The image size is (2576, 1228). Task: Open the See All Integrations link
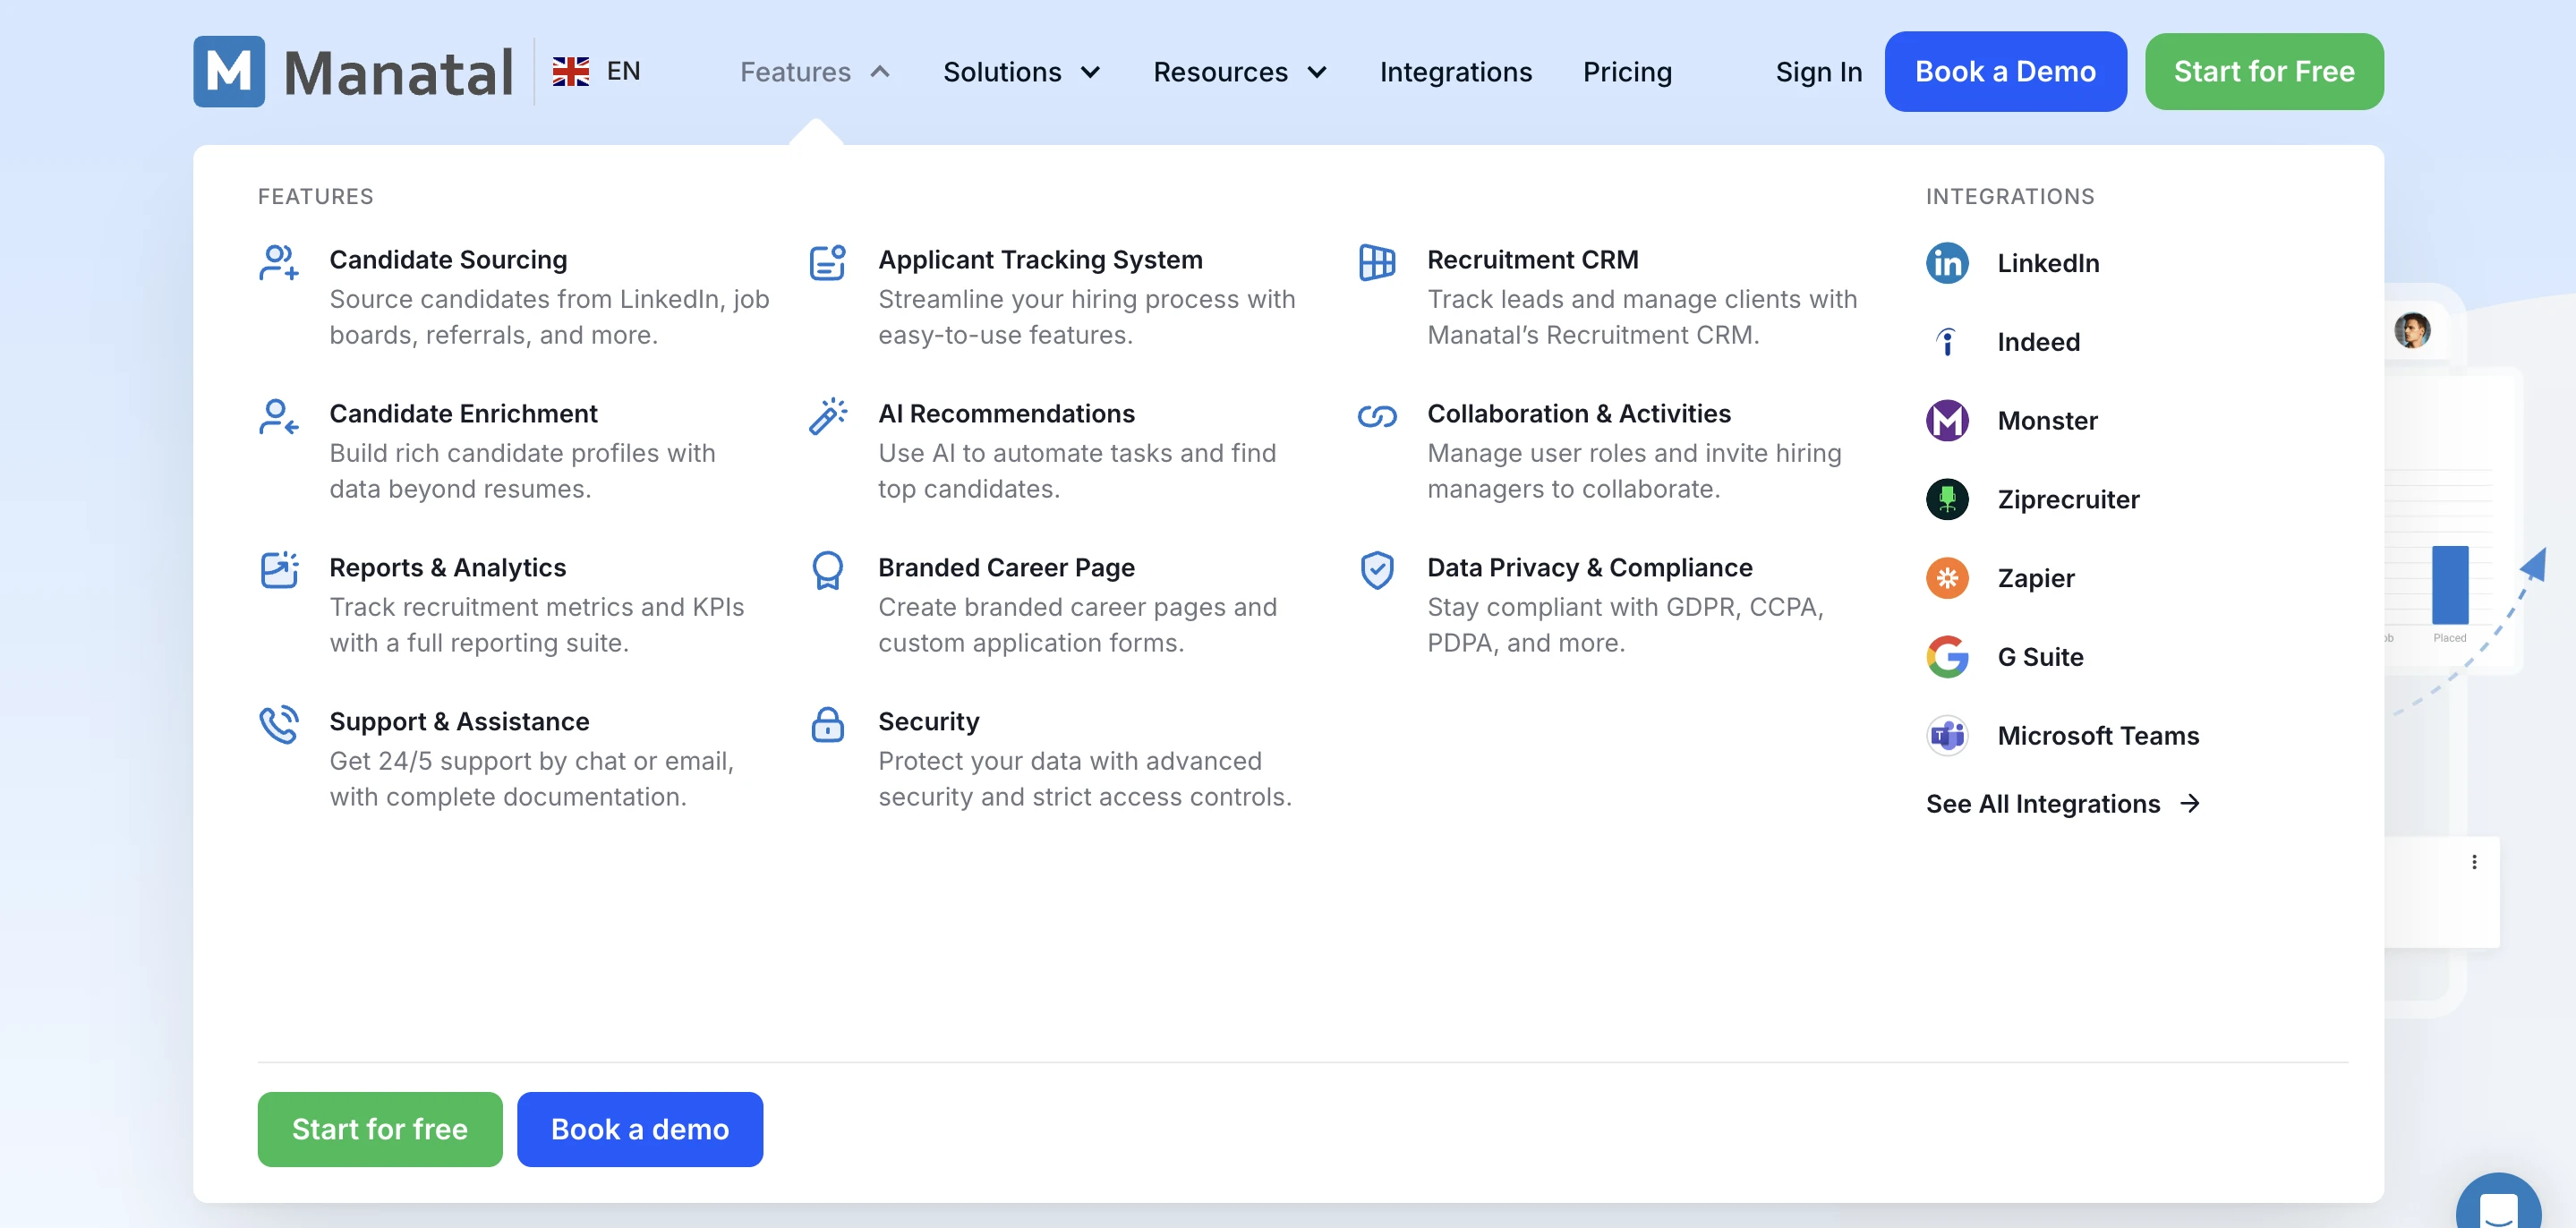[2062, 804]
